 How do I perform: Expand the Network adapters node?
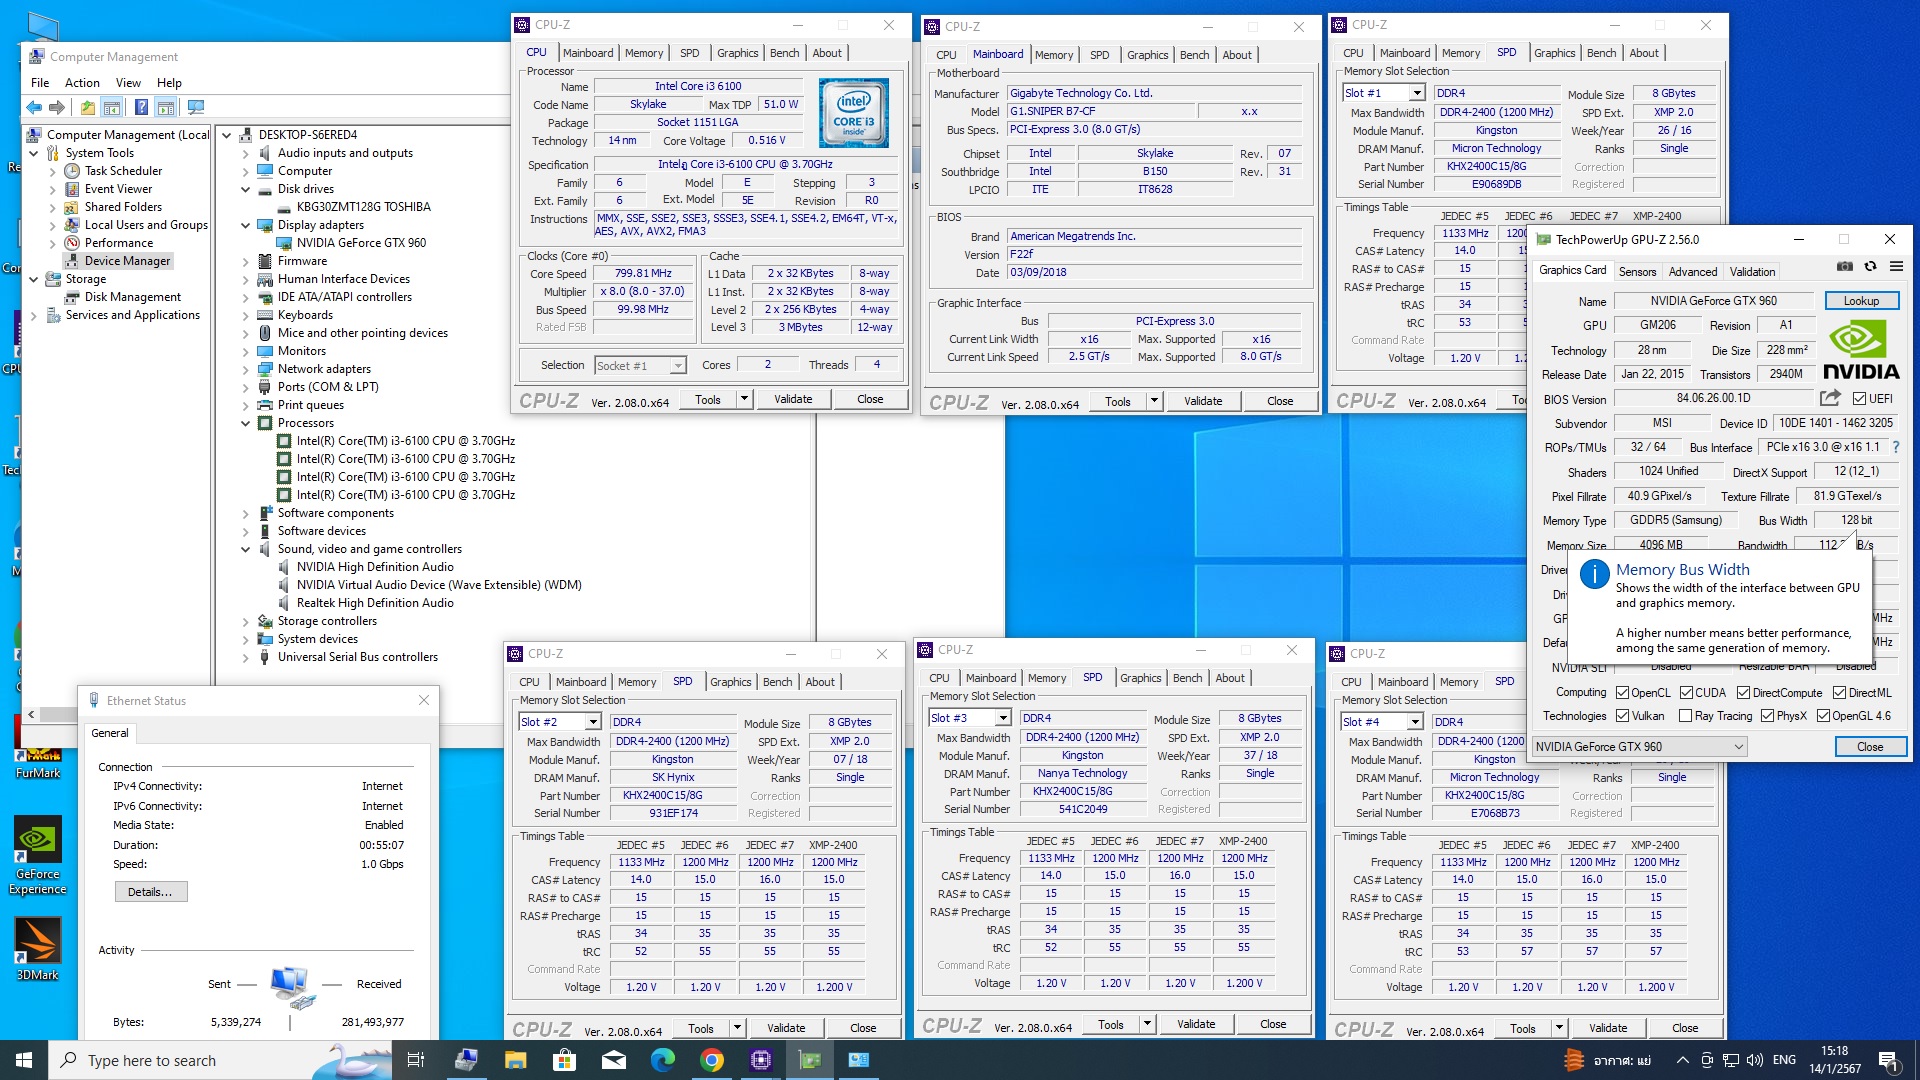tap(246, 369)
